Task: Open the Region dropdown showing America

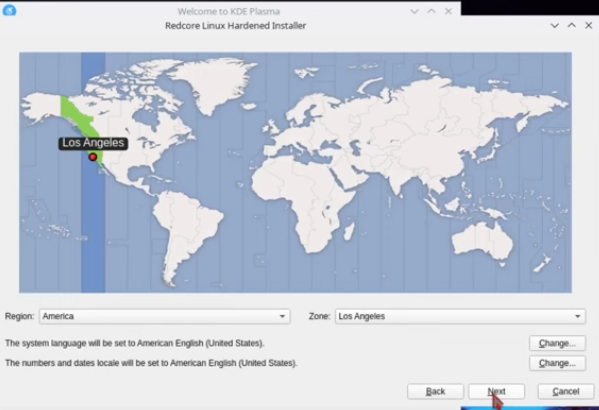Action: click(x=165, y=316)
